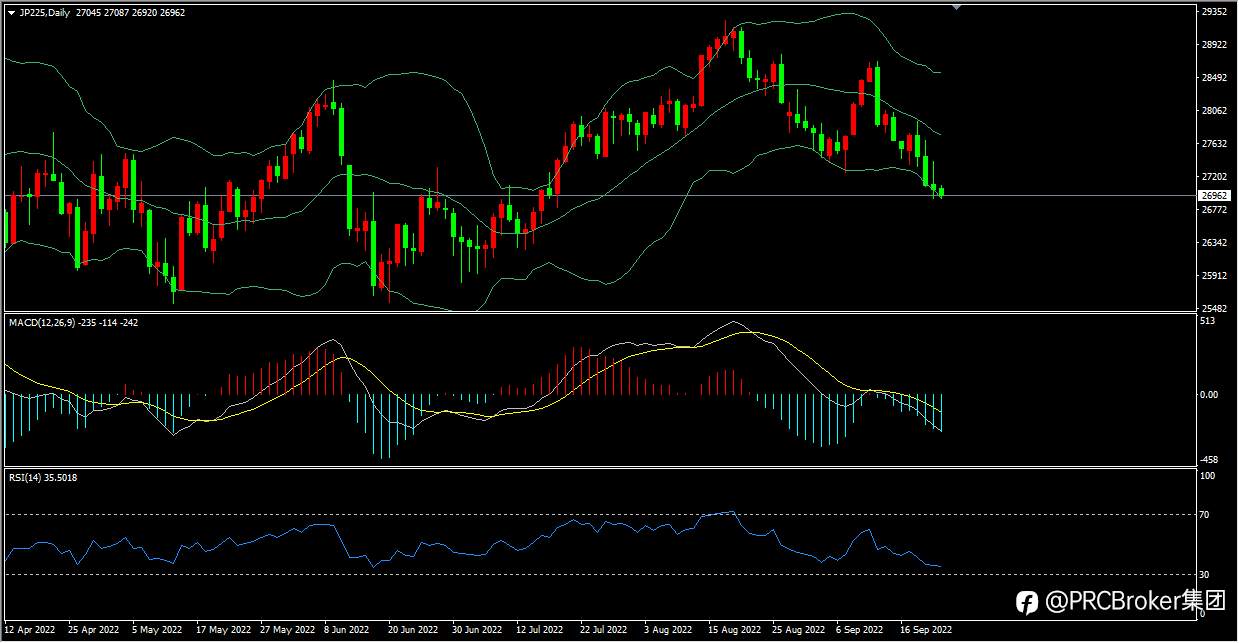Click MACD axis value 513
Image resolution: width=1239 pixels, height=643 pixels.
point(1207,322)
